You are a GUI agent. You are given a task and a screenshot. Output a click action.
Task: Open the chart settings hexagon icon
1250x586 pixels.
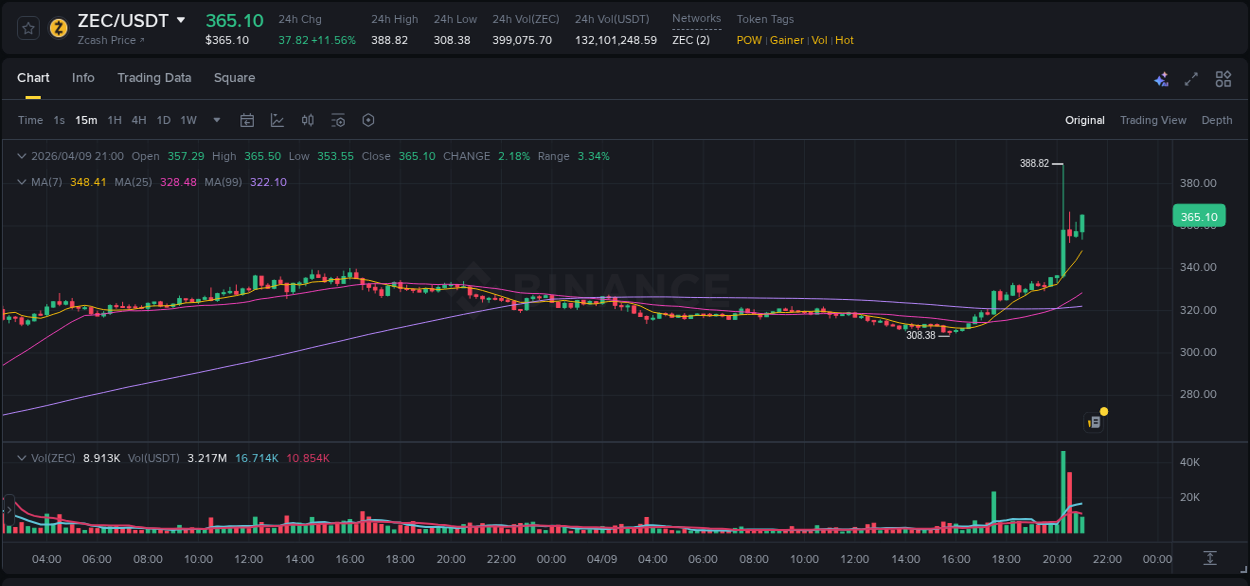click(x=368, y=120)
